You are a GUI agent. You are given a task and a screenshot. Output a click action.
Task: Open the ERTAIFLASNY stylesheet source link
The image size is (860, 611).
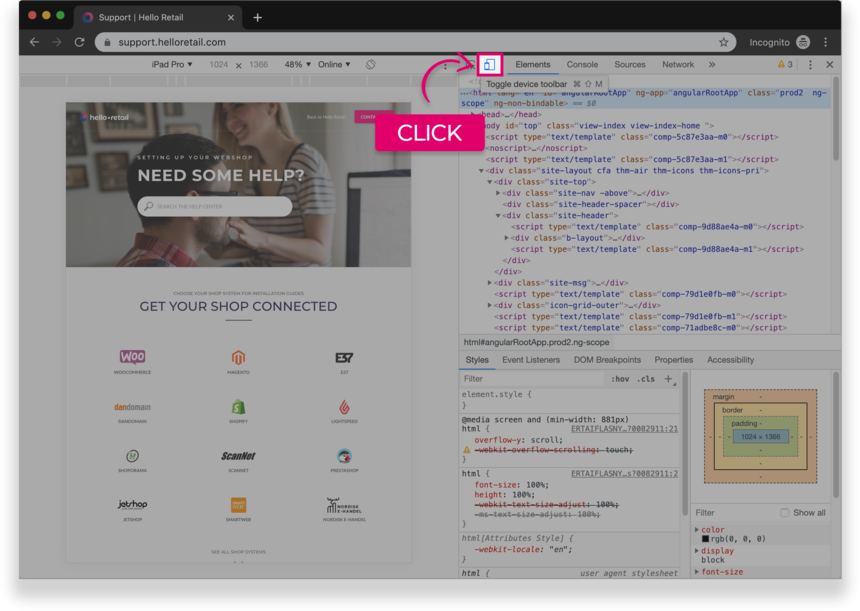pyautogui.click(x=623, y=429)
